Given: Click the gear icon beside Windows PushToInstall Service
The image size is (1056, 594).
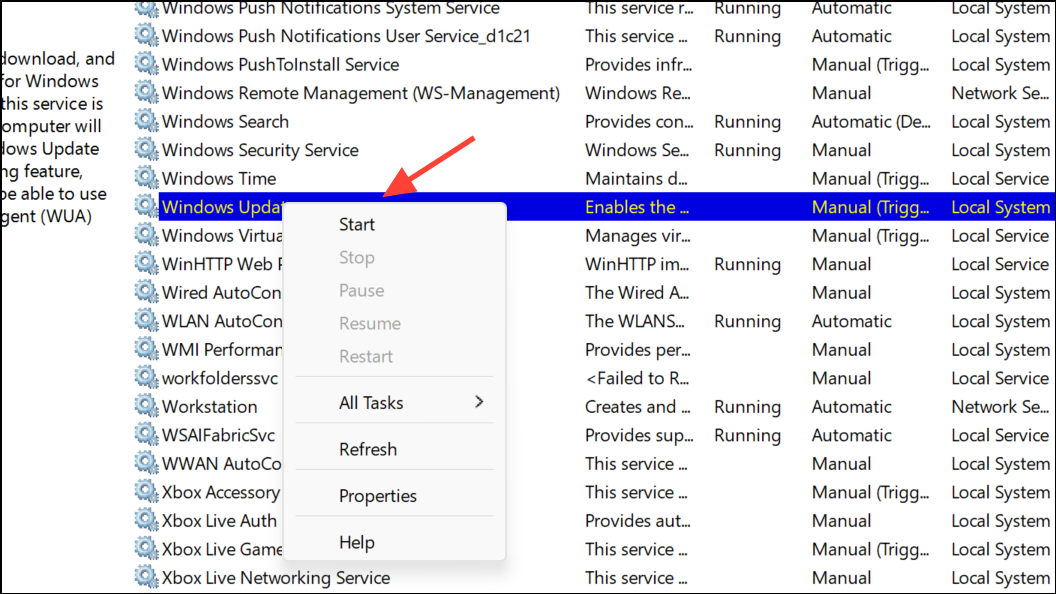Looking at the screenshot, I should click(x=146, y=64).
